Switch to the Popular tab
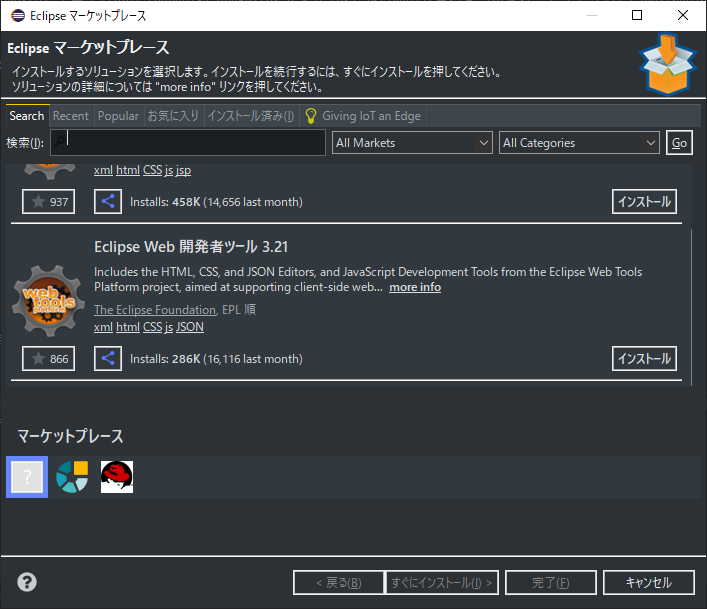Image resolution: width=707 pixels, height=609 pixels. click(x=118, y=116)
